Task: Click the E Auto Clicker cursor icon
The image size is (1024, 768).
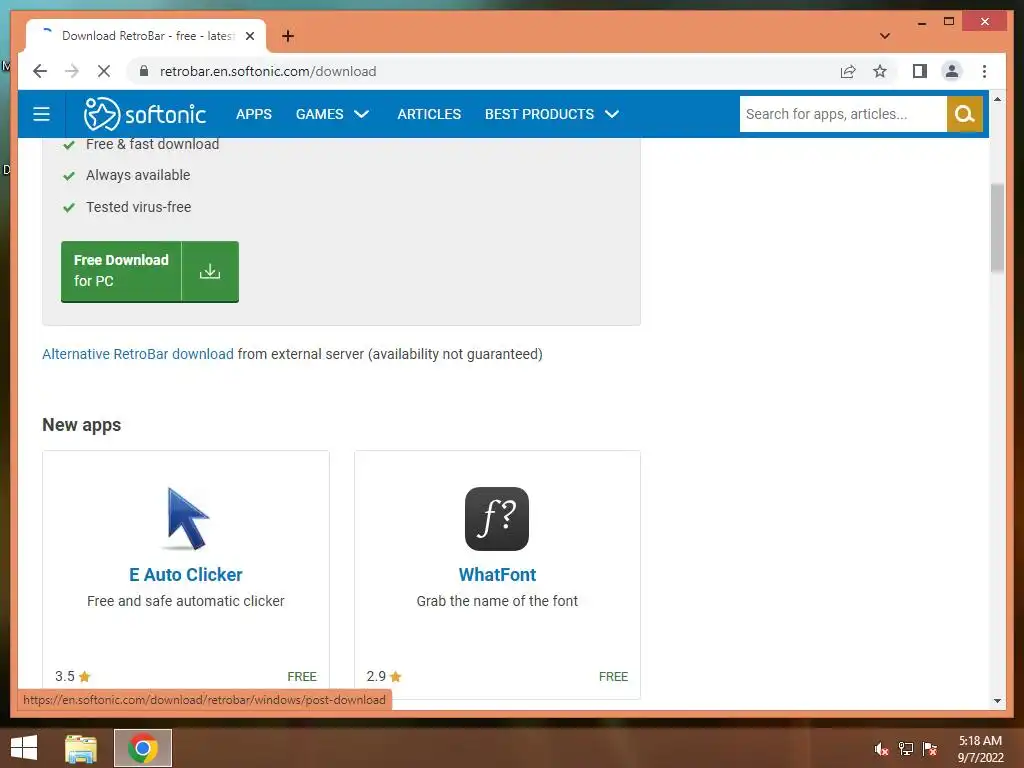Action: (x=187, y=519)
